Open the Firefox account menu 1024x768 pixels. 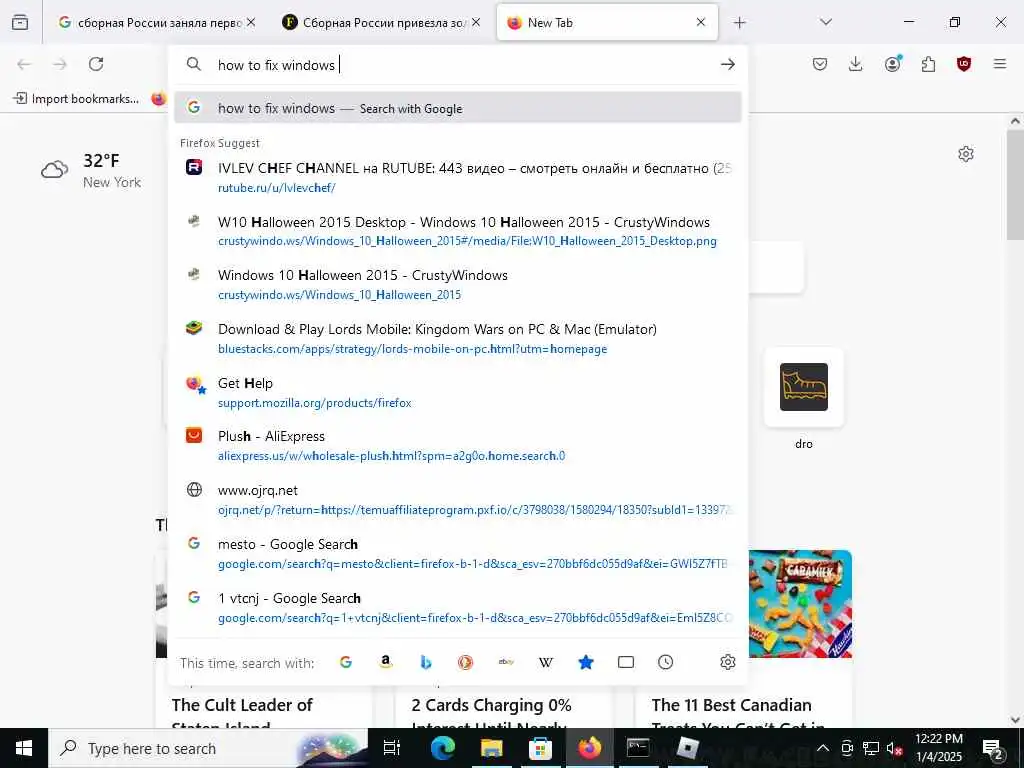[x=892, y=64]
